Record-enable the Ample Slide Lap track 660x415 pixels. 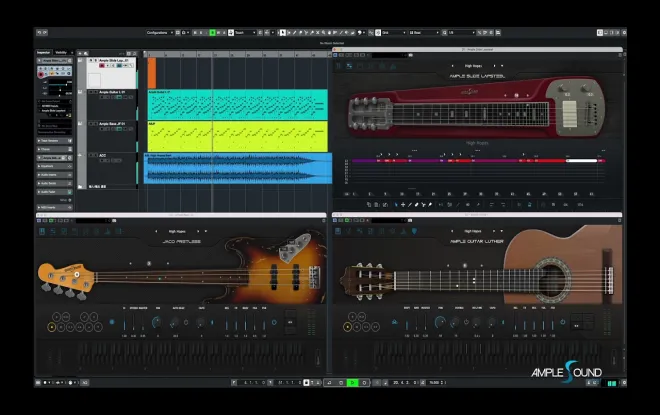tap(101, 66)
